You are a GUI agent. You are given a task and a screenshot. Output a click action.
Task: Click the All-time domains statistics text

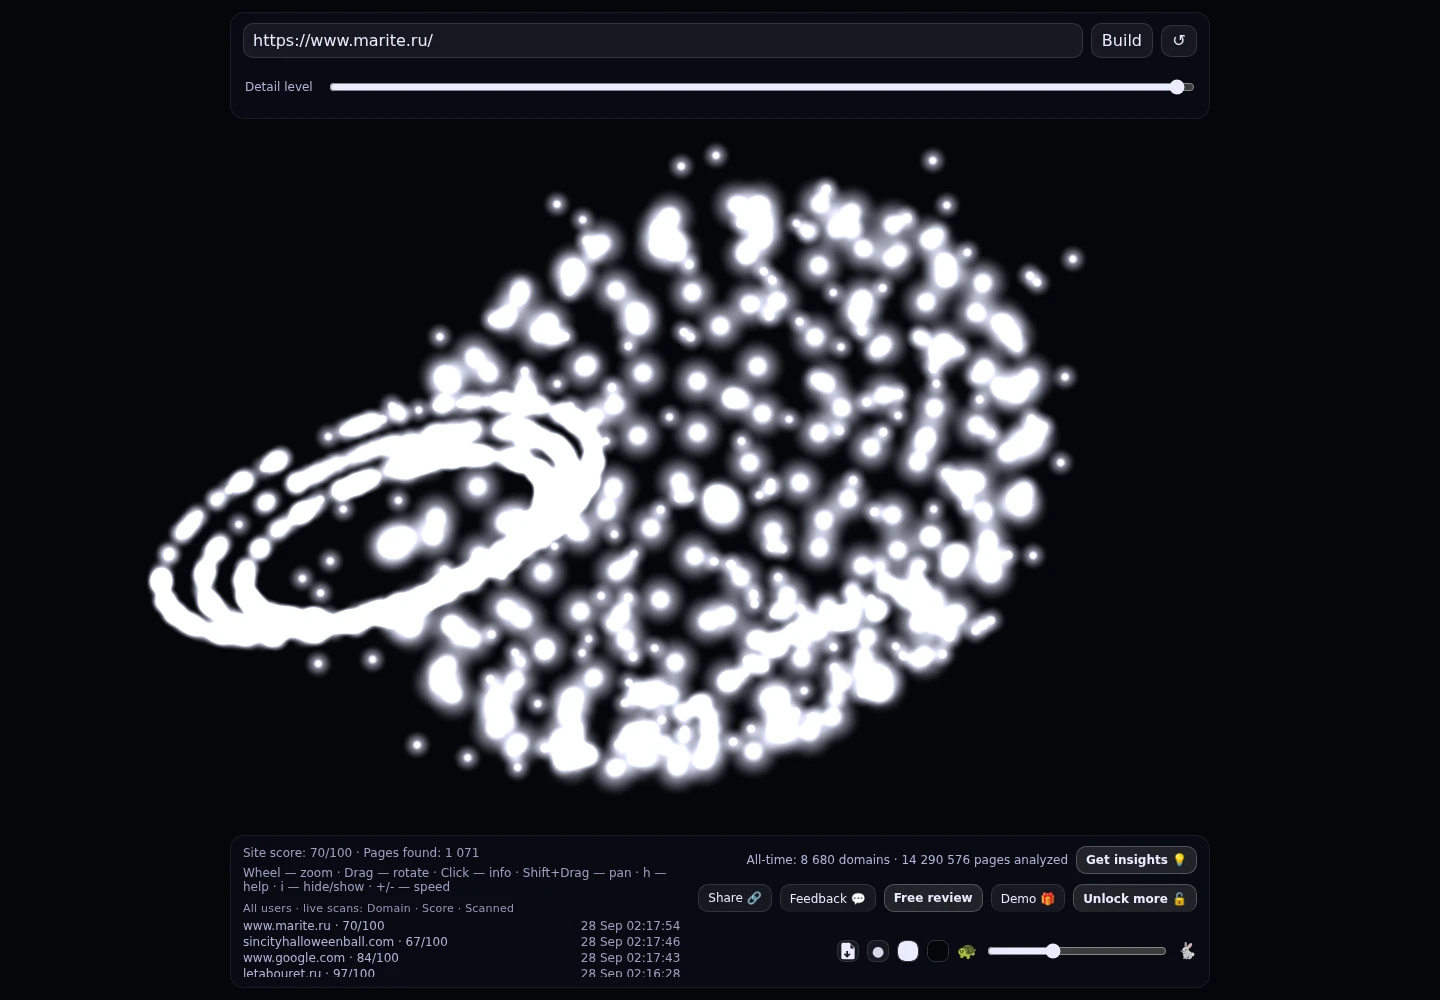click(907, 860)
